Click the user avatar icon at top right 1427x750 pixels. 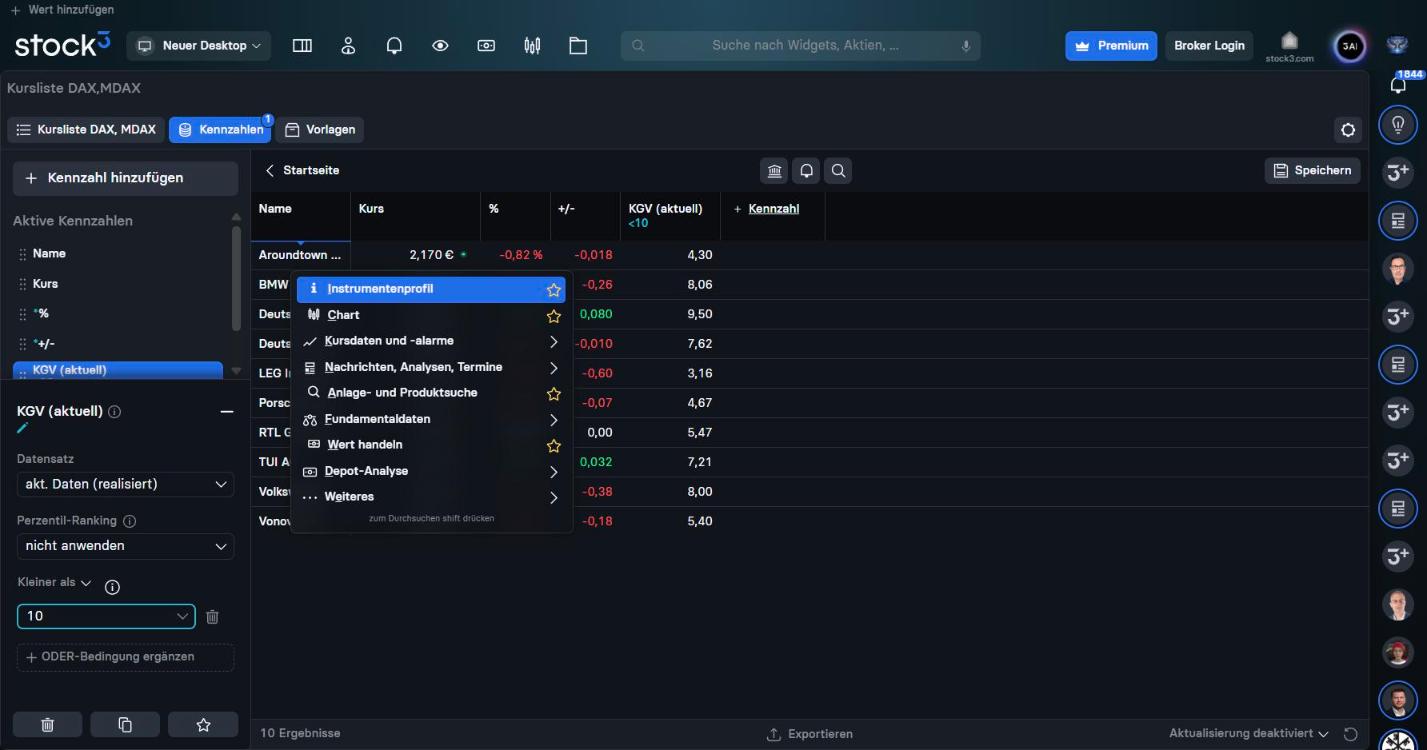pos(1397,45)
